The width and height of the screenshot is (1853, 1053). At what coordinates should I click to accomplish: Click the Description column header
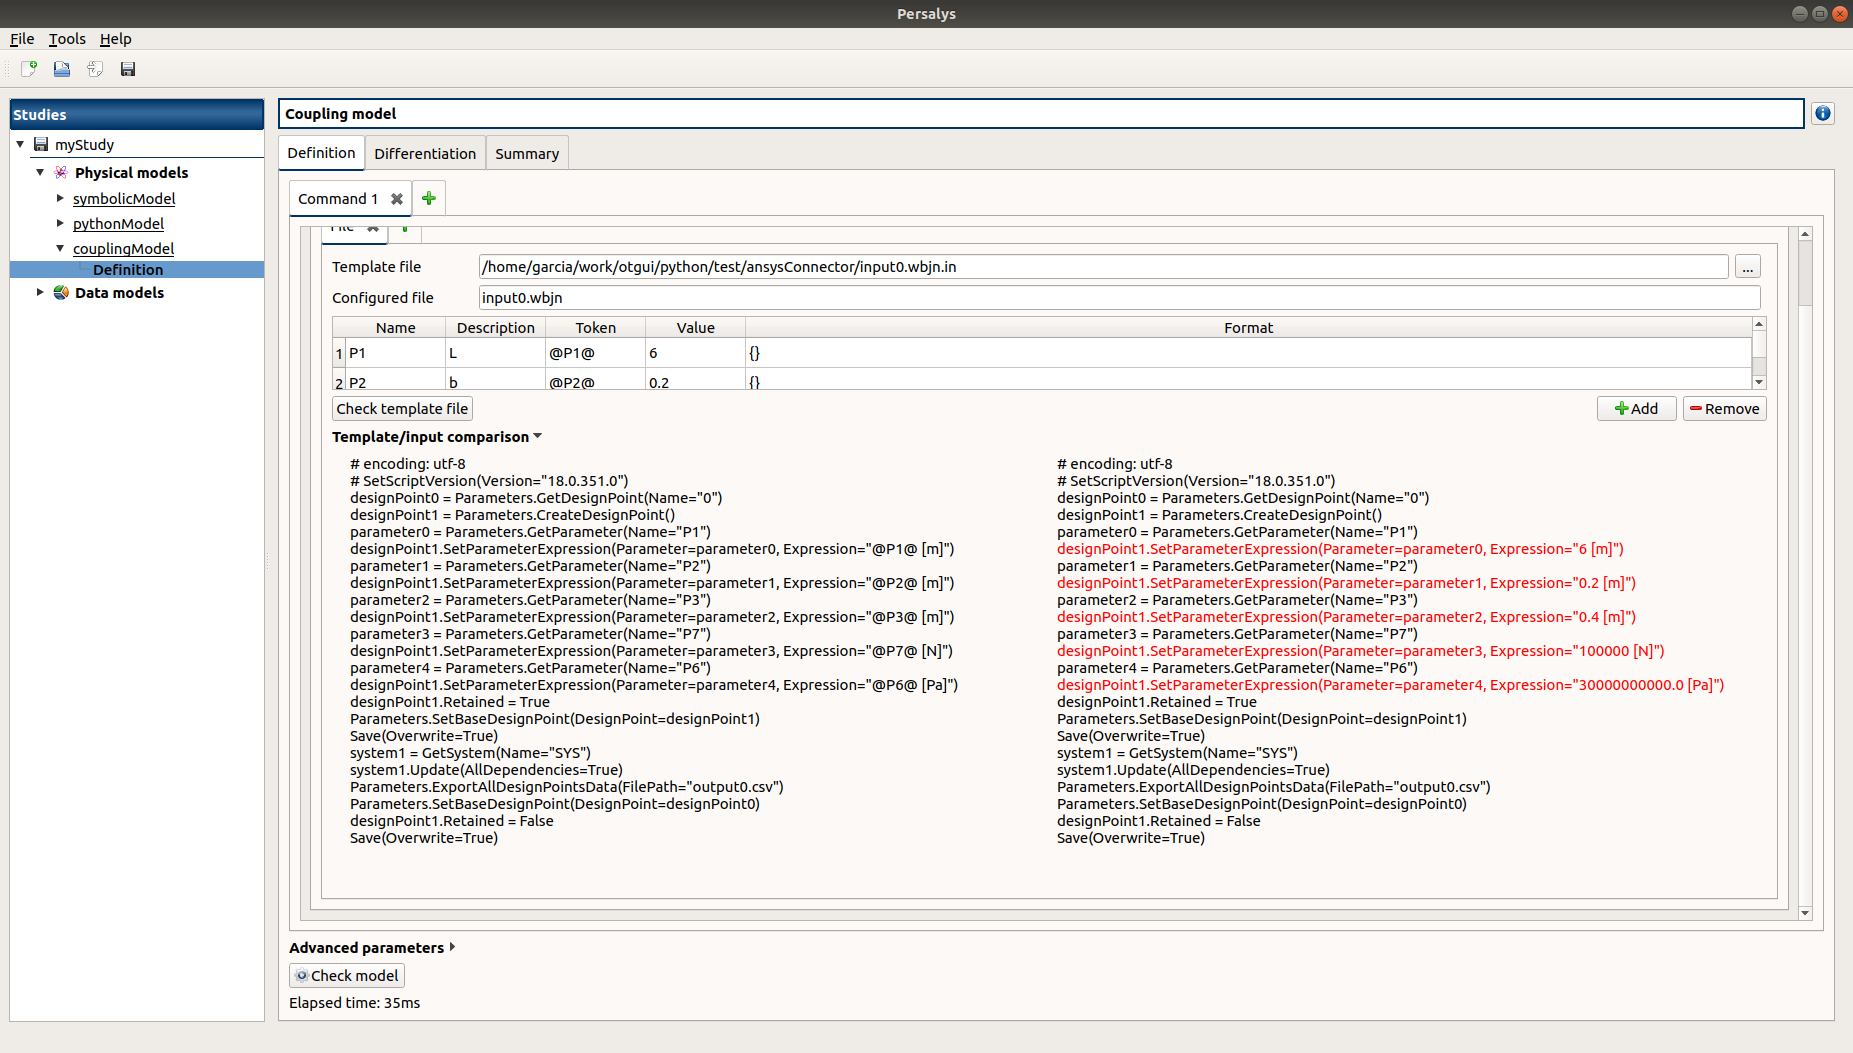click(x=495, y=328)
